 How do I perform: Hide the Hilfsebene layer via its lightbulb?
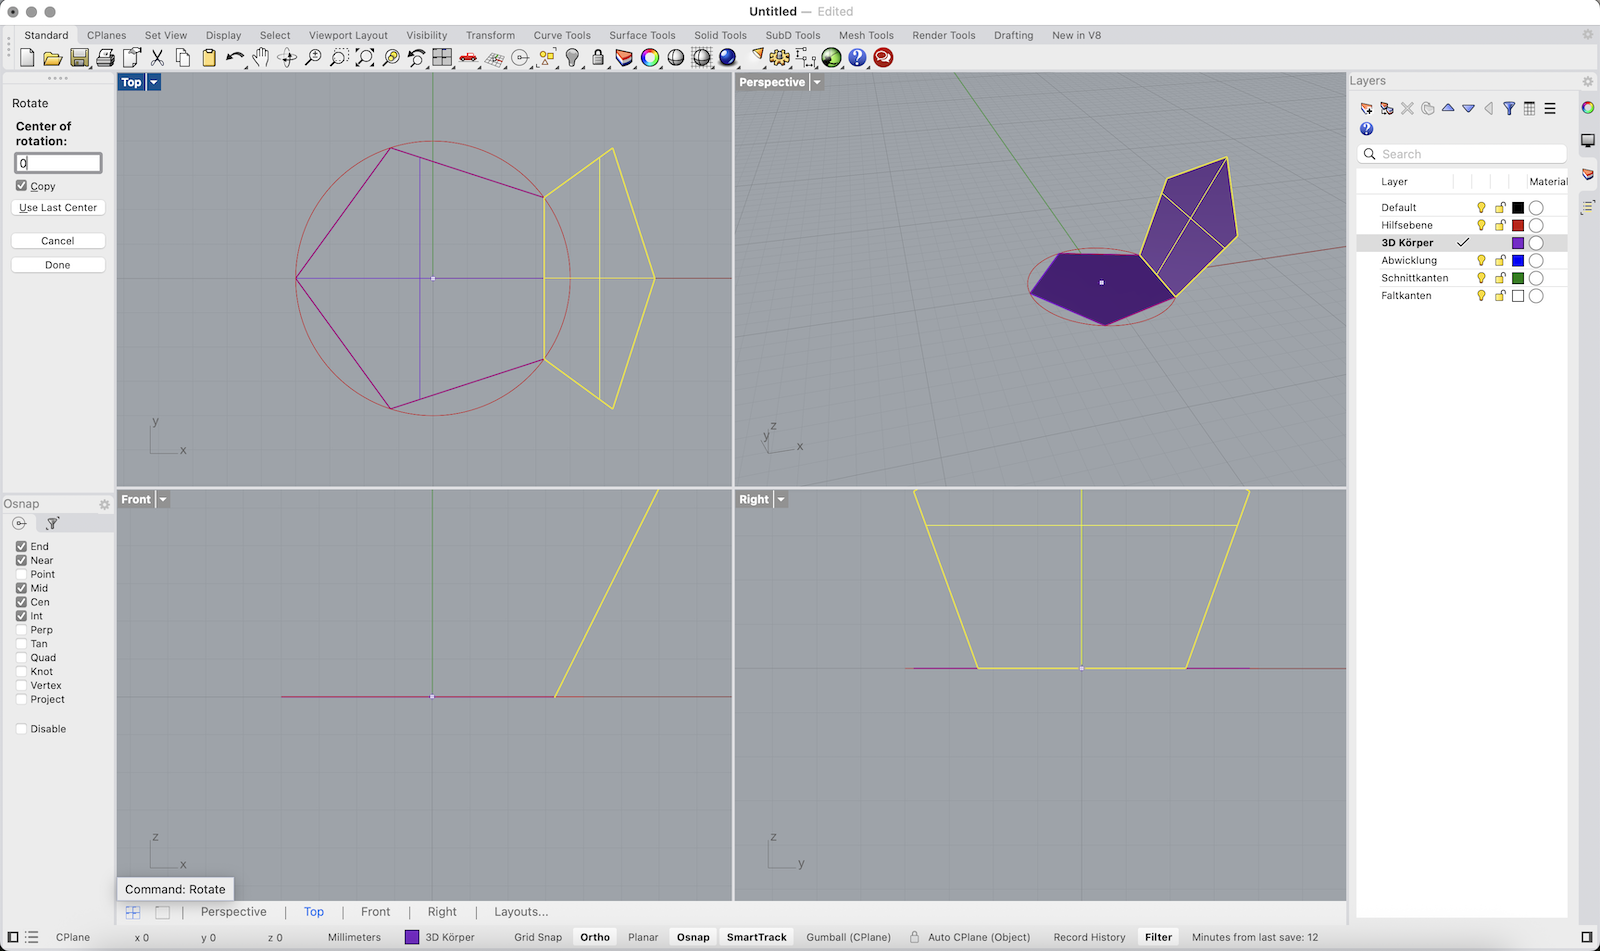click(x=1481, y=225)
